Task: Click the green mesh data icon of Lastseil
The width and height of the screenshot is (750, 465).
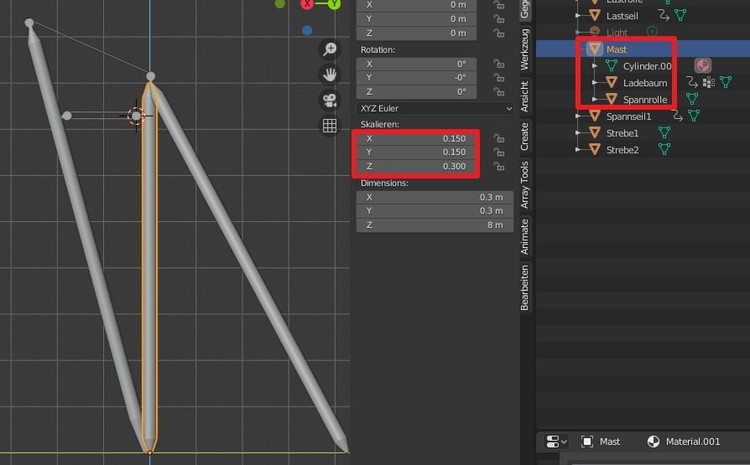Action: click(680, 15)
